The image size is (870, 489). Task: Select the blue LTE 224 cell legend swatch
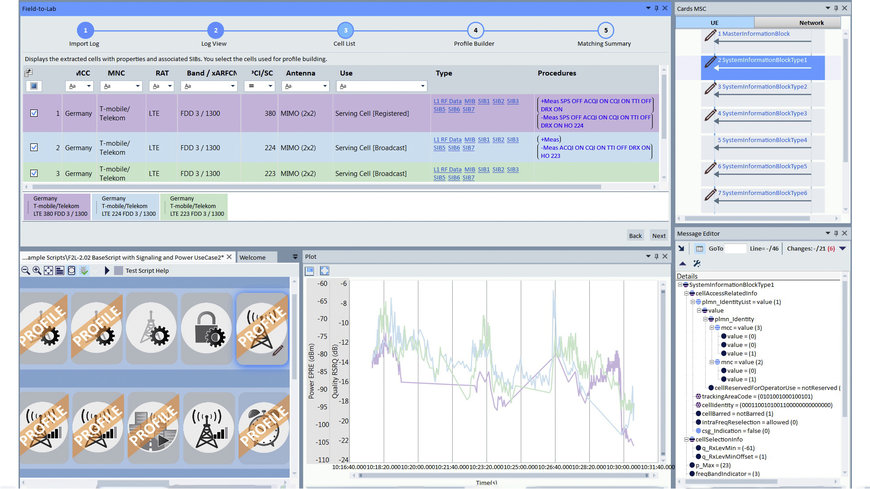125,206
